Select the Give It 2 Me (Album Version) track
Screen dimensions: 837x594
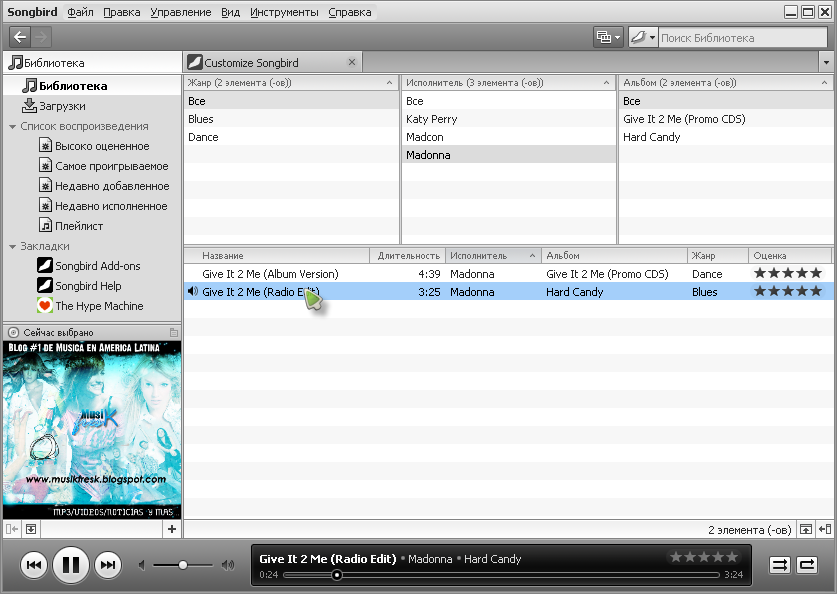point(508,274)
